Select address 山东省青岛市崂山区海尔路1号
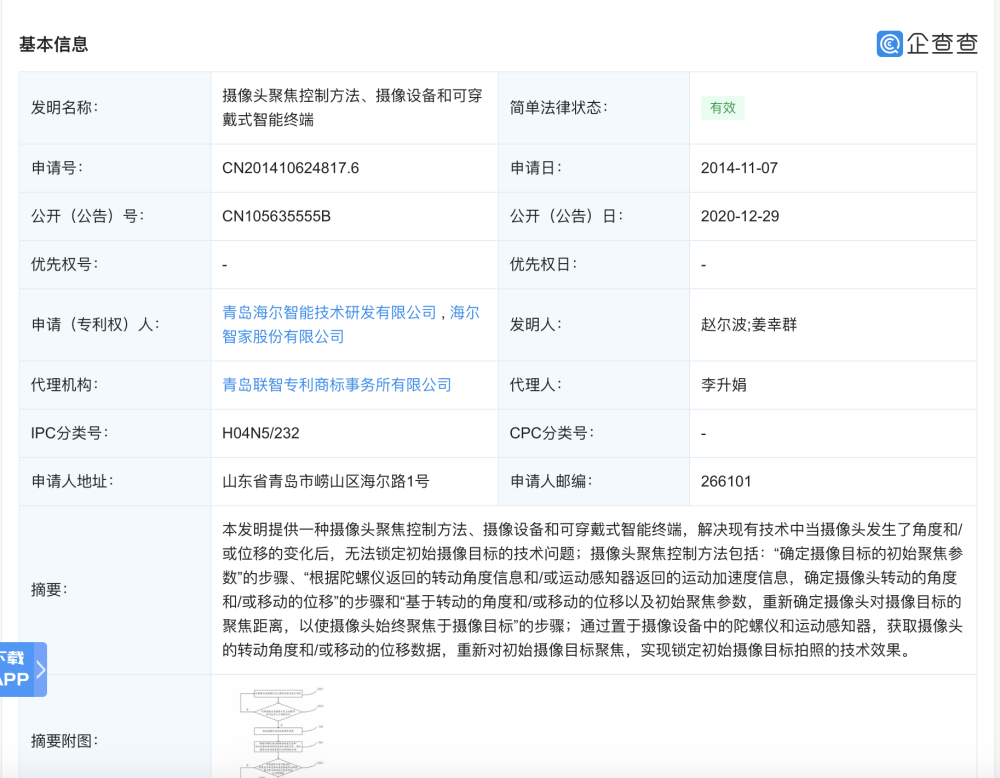Screen dimensions: 1000x778 pos(325,481)
